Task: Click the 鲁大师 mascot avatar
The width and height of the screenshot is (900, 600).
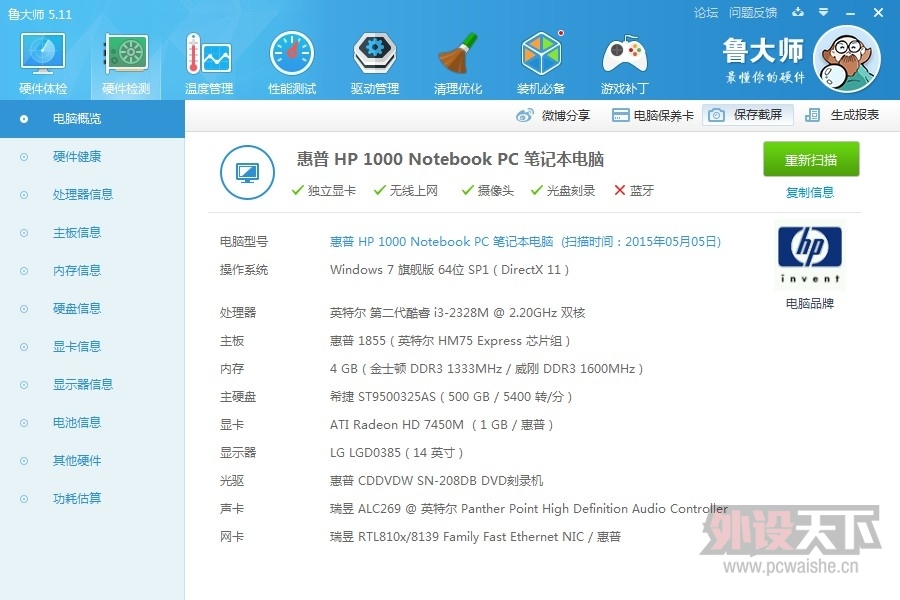Action: coord(847,59)
